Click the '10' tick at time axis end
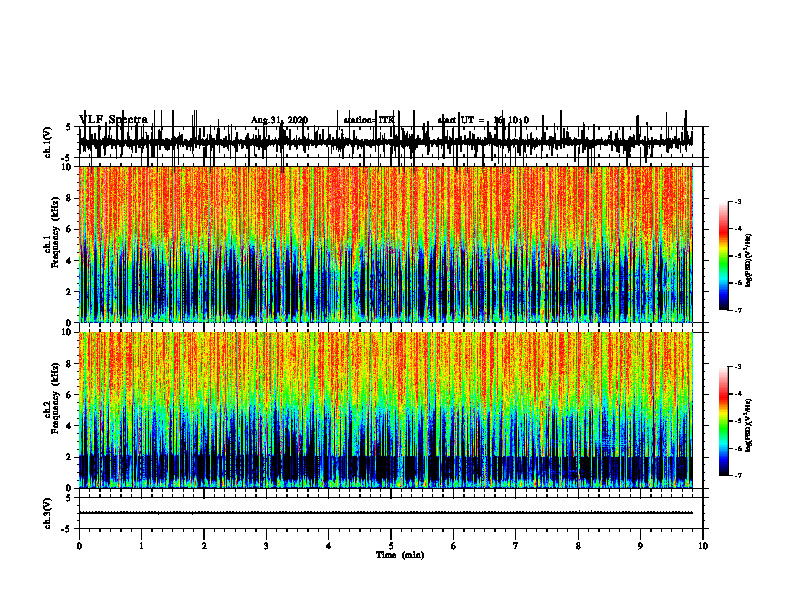This screenshot has width=792, height=612. click(703, 546)
